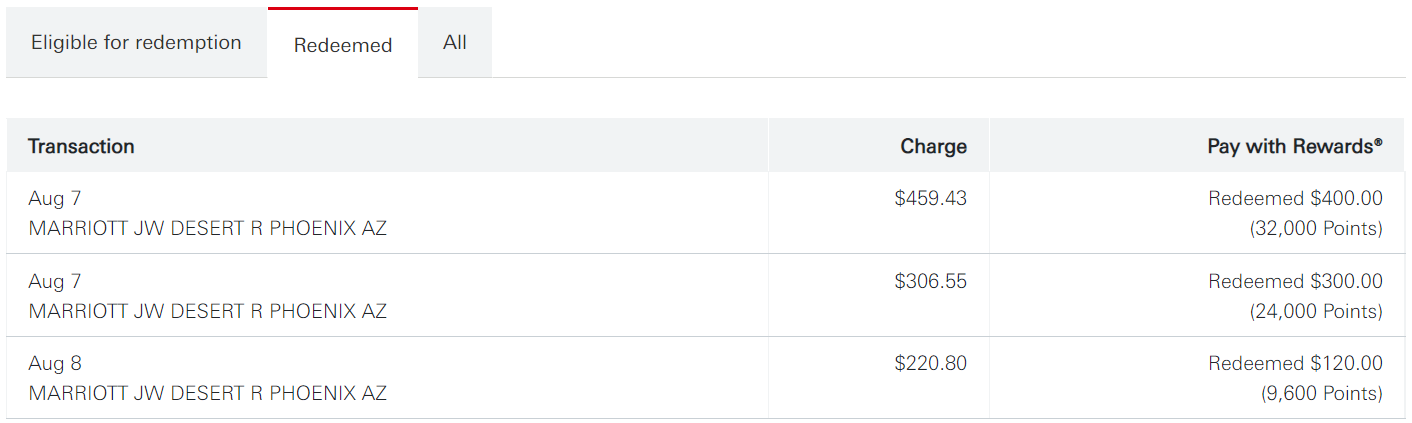Select the Aug 7 $306.55 Marriott transaction
The height and width of the screenshot is (423, 1412).
(207, 311)
